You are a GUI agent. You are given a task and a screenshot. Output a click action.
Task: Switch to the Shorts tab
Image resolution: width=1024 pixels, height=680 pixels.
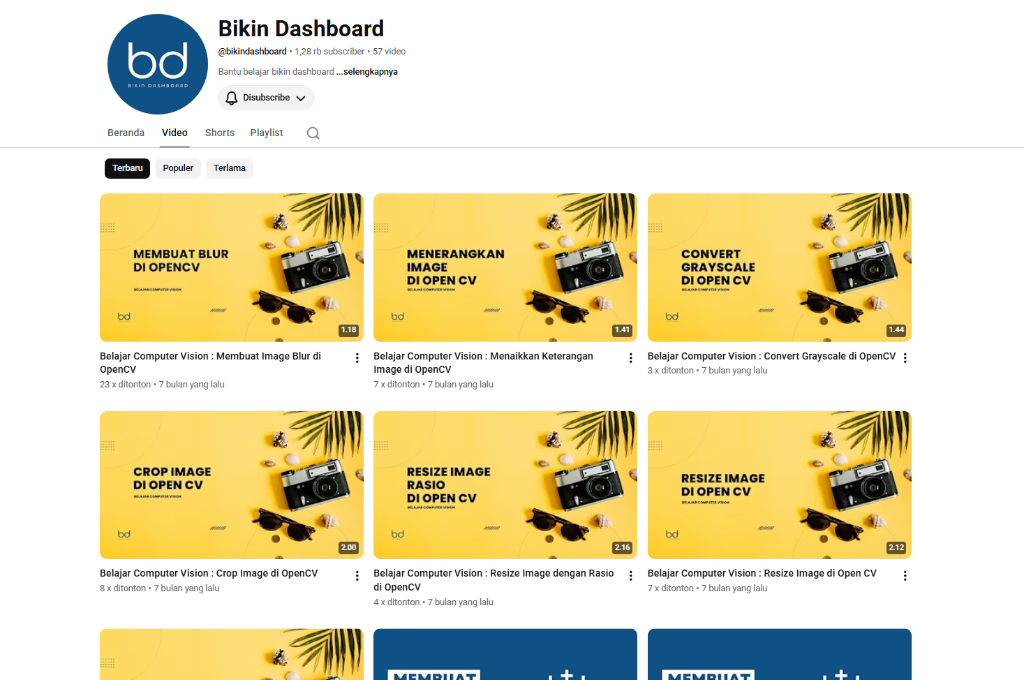pos(219,133)
